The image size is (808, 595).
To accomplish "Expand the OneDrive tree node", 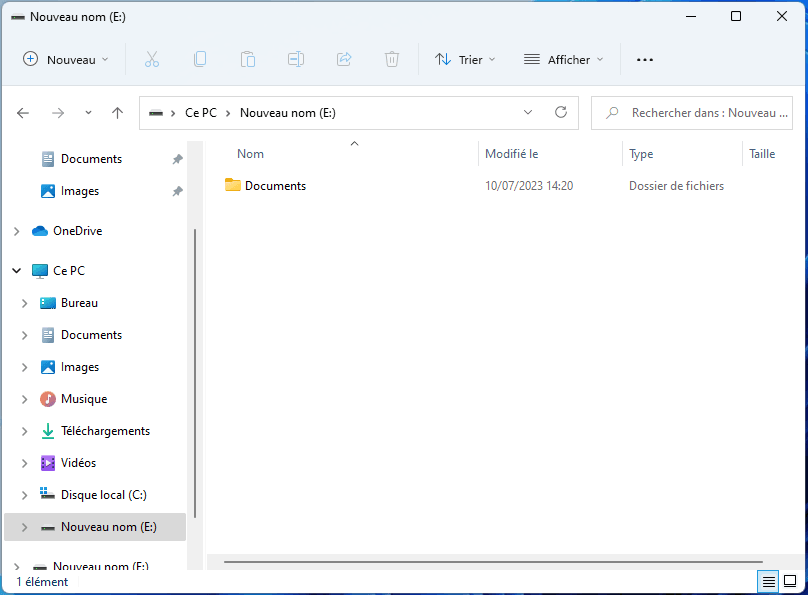I will tap(16, 231).
